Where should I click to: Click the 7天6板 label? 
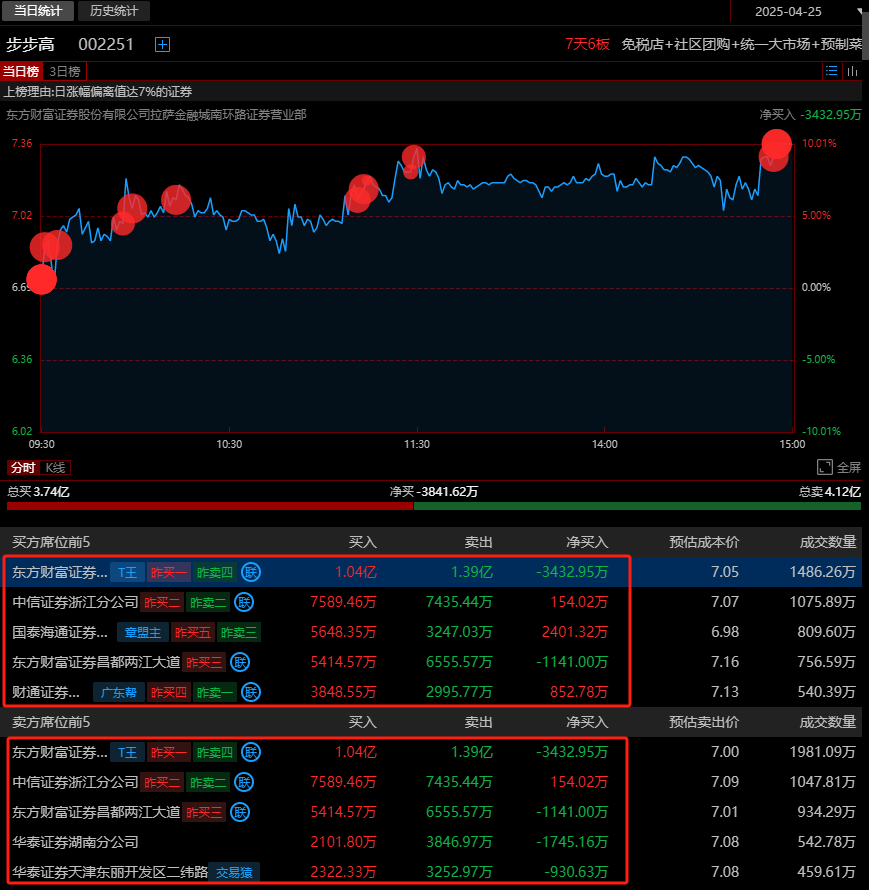587,44
